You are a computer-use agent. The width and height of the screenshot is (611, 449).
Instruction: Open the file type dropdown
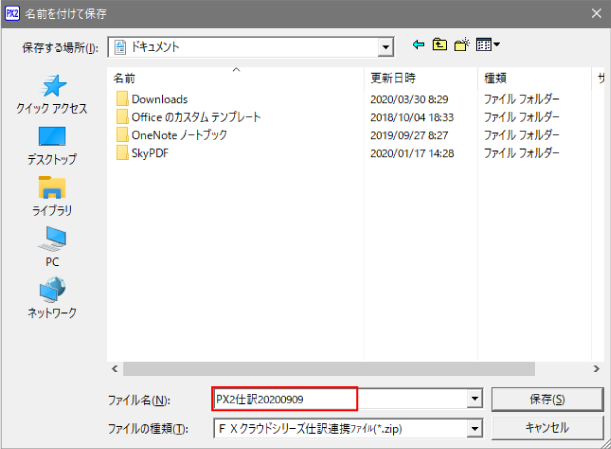coord(474,427)
